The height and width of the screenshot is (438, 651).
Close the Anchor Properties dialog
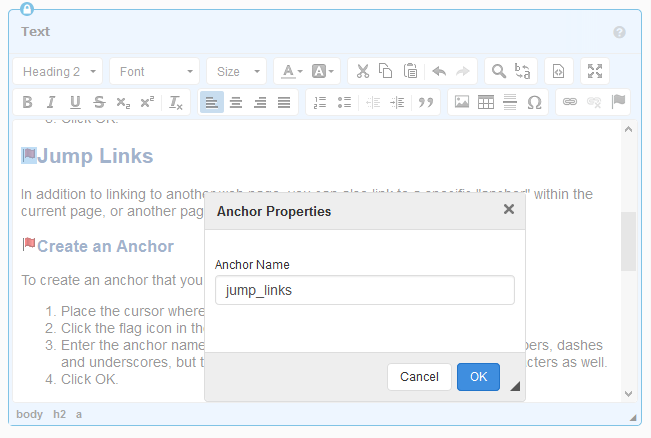click(508, 210)
